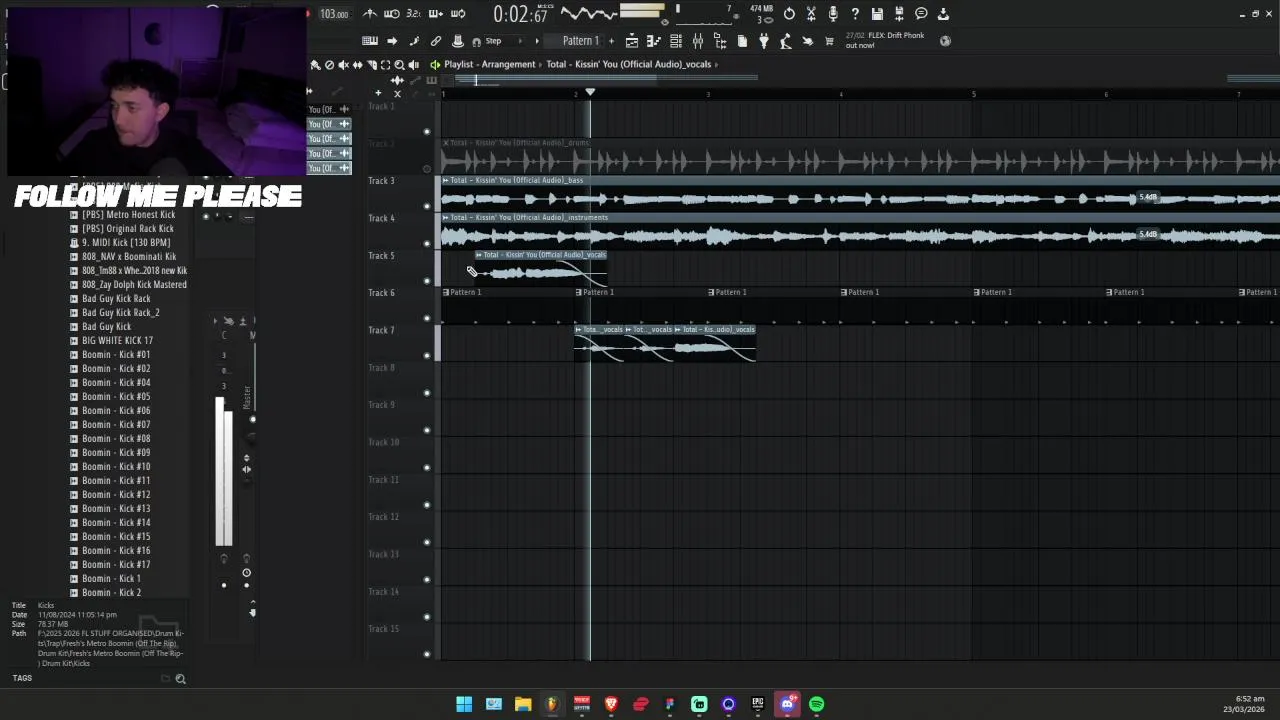The image size is (1280, 720).
Task: Mute Track 5 with its green dot
Action: click(x=427, y=281)
